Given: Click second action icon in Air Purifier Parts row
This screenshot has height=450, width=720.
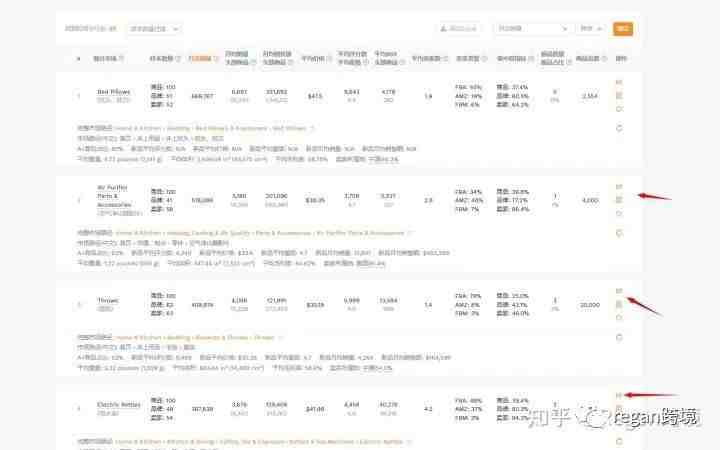Looking at the screenshot, I should (x=619, y=200).
